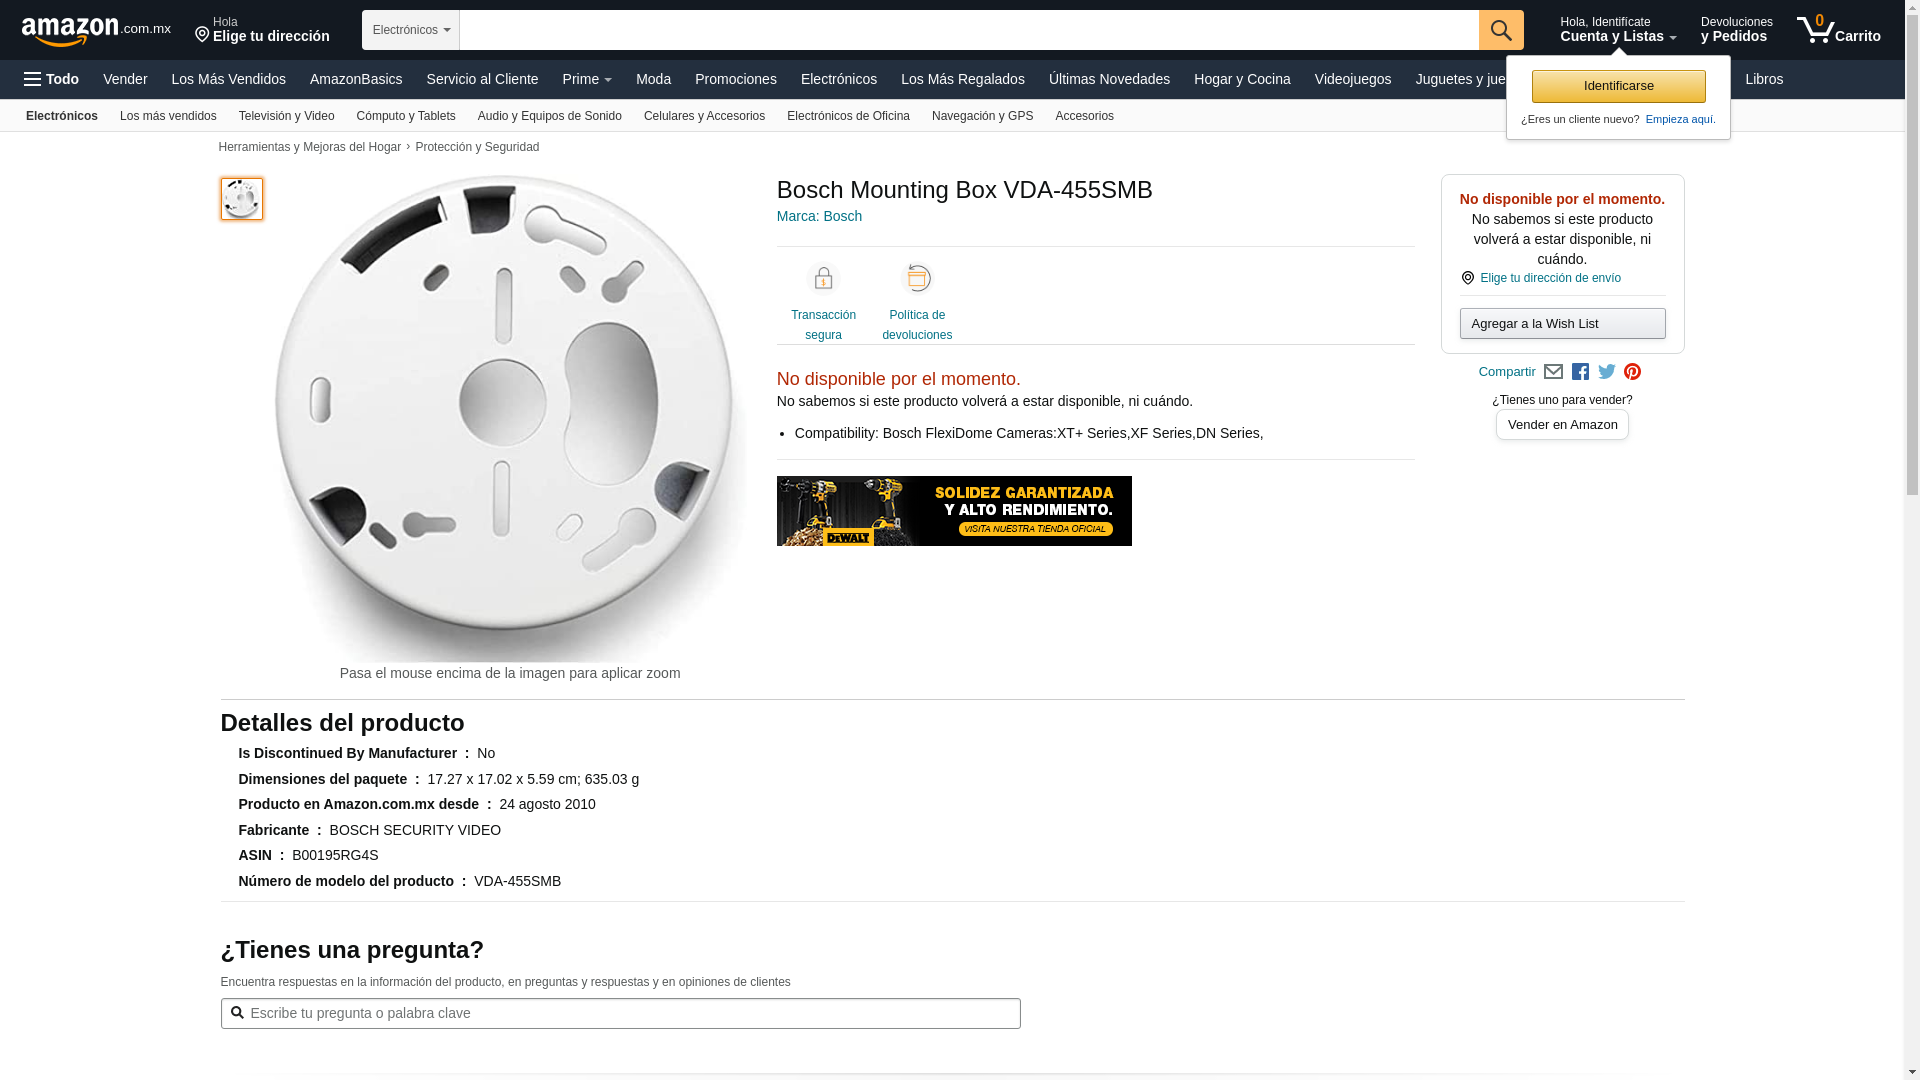Click the return policy icon
The image size is (1920, 1080).
[x=916, y=279]
